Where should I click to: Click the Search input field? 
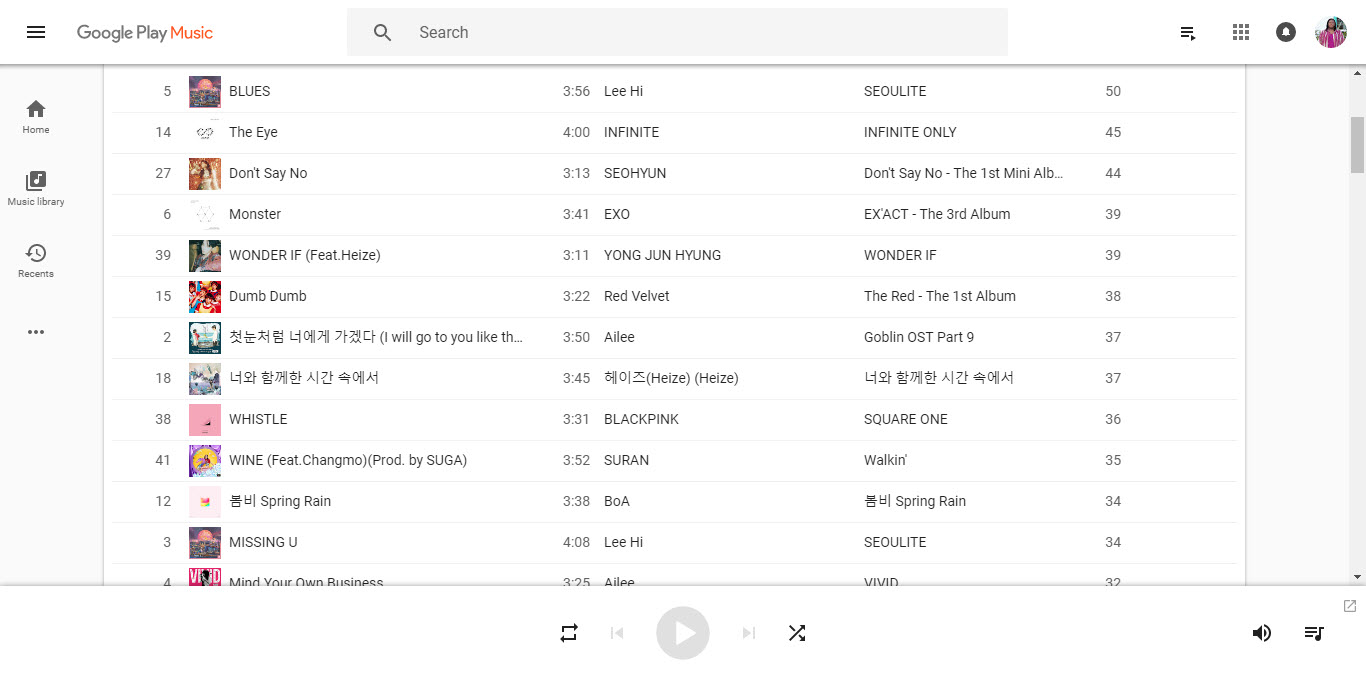[700, 32]
